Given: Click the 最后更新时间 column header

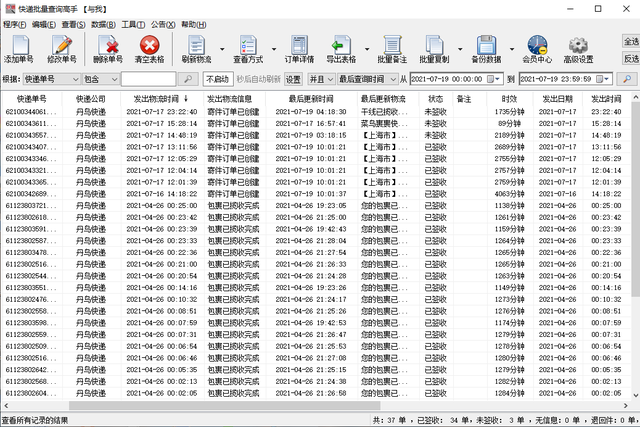Looking at the screenshot, I should 311,98.
